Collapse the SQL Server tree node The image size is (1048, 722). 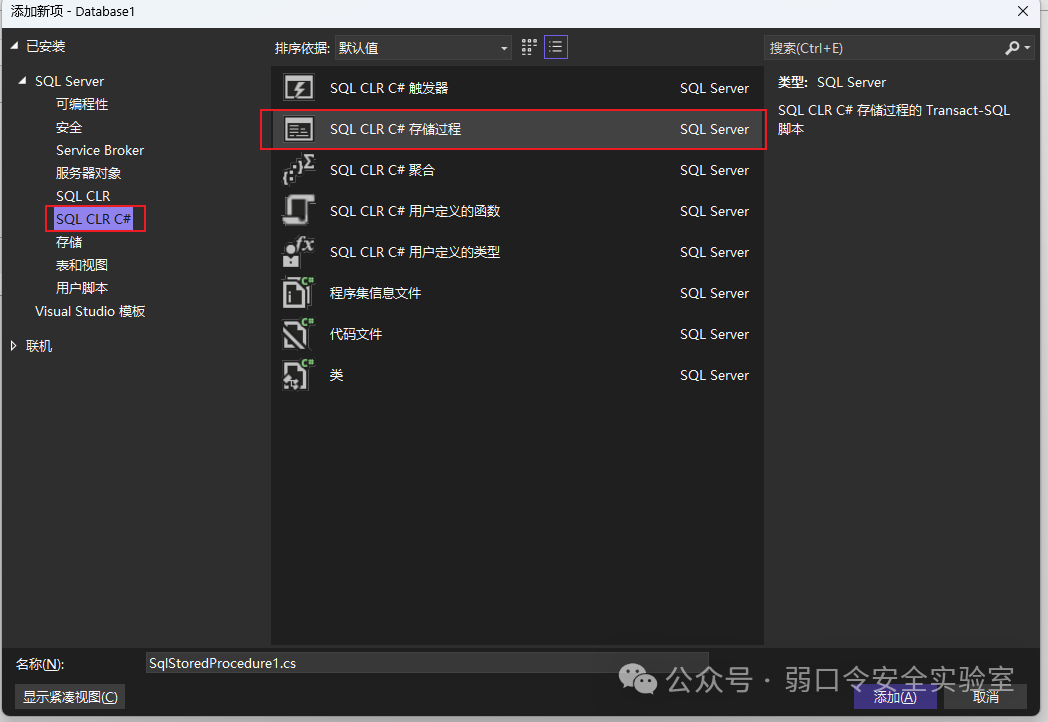pyautogui.click(x=22, y=80)
